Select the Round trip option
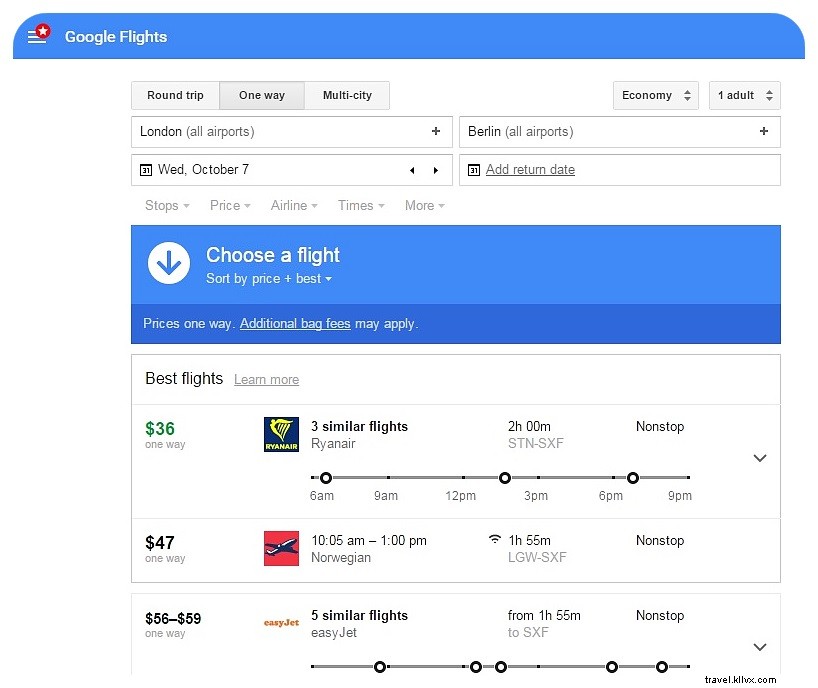The width and height of the screenshot is (818, 688). 175,95
